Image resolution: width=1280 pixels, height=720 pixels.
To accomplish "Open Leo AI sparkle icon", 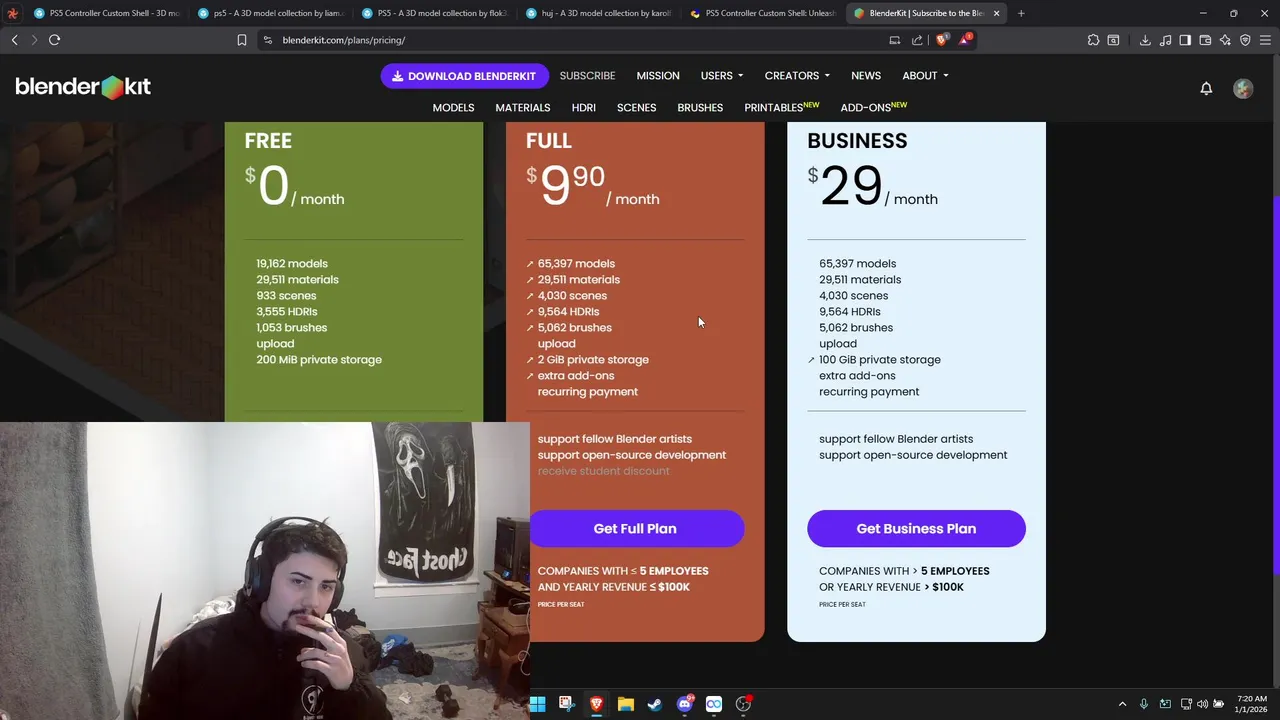I will point(1225,40).
